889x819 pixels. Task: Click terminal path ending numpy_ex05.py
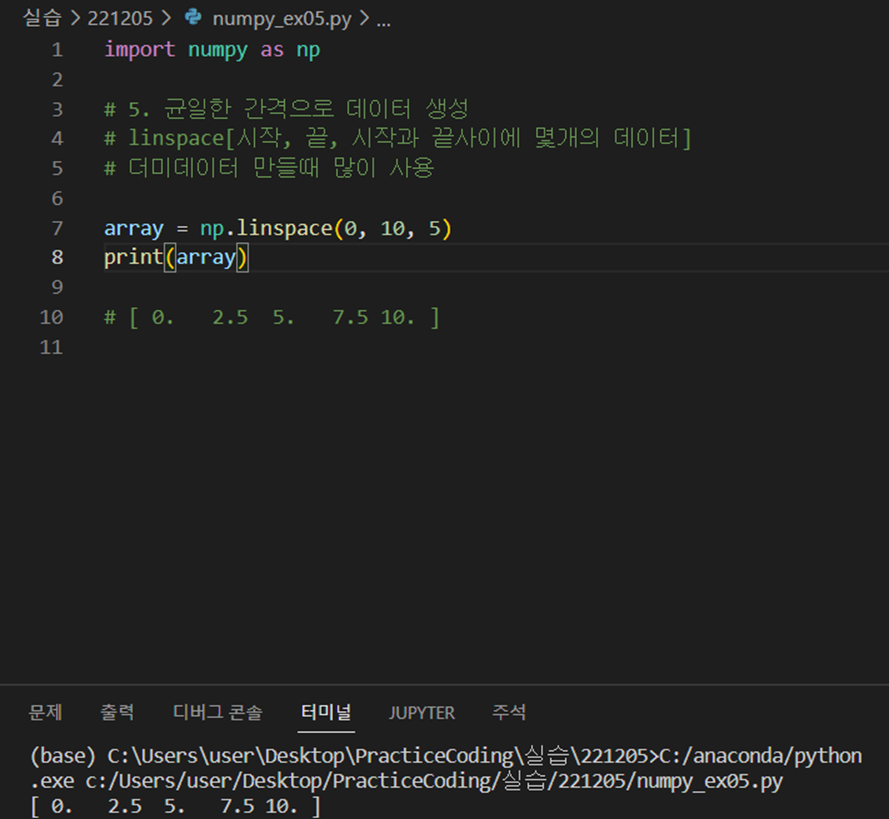point(406,781)
